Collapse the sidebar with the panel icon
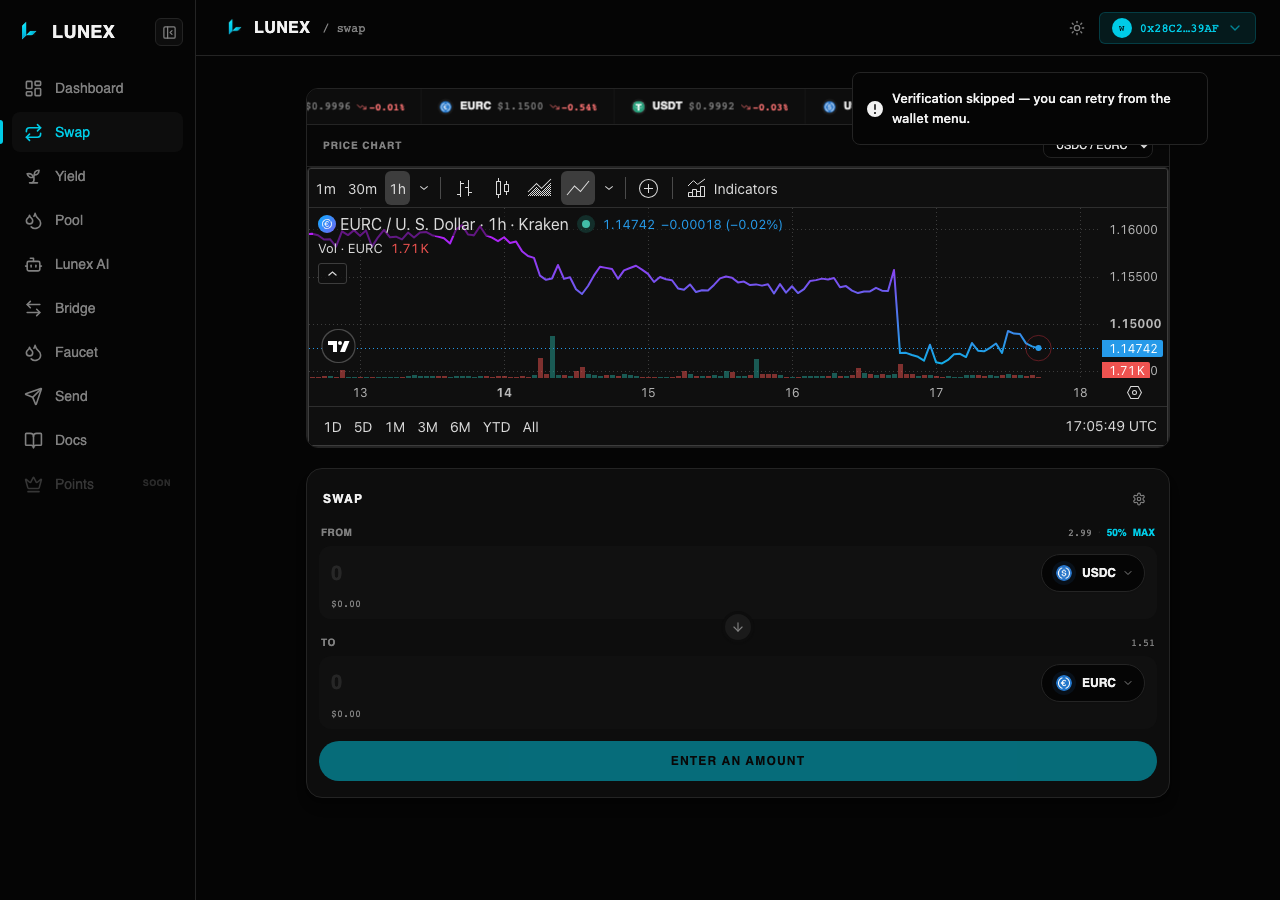 click(169, 32)
